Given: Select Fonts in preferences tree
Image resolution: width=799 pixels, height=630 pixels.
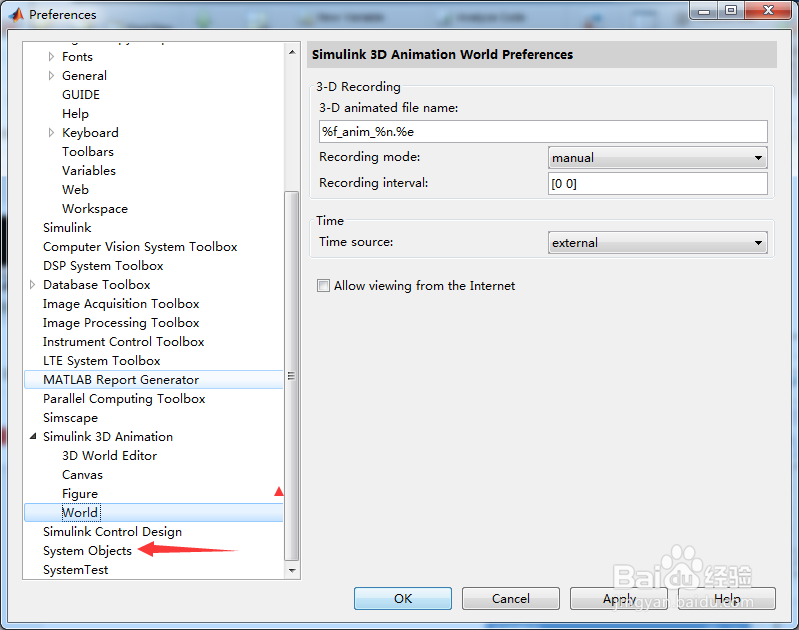Looking at the screenshot, I should coord(77,57).
